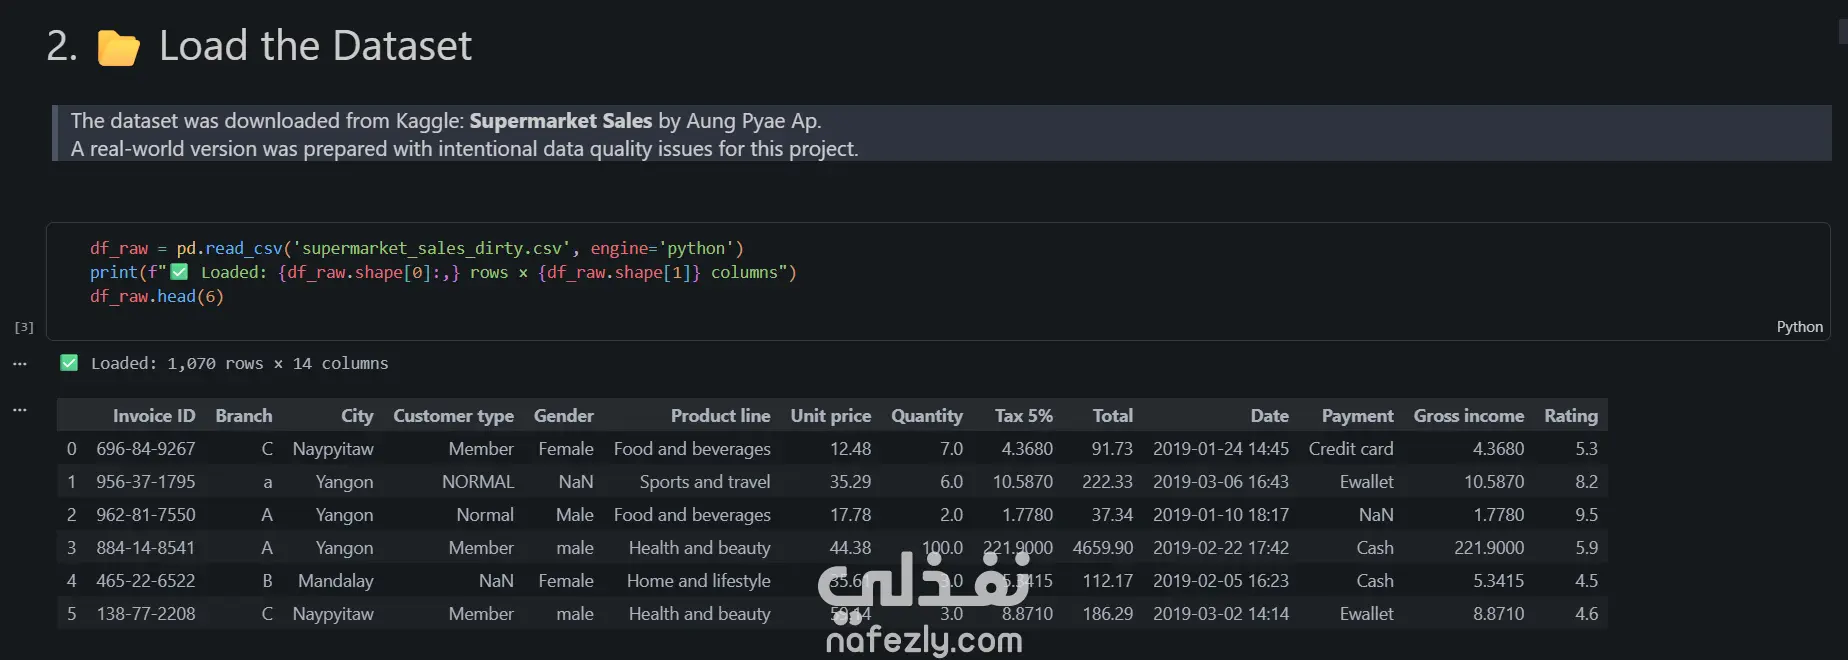This screenshot has height=660, width=1848.
Task: Open the cell output ellipsis menu beside Loaded text
Action: 20,364
